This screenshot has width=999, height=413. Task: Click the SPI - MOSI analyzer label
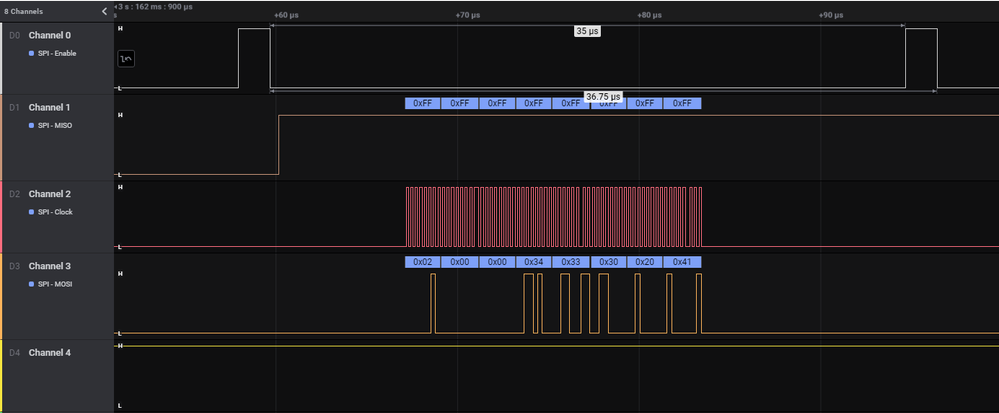[x=55, y=284]
